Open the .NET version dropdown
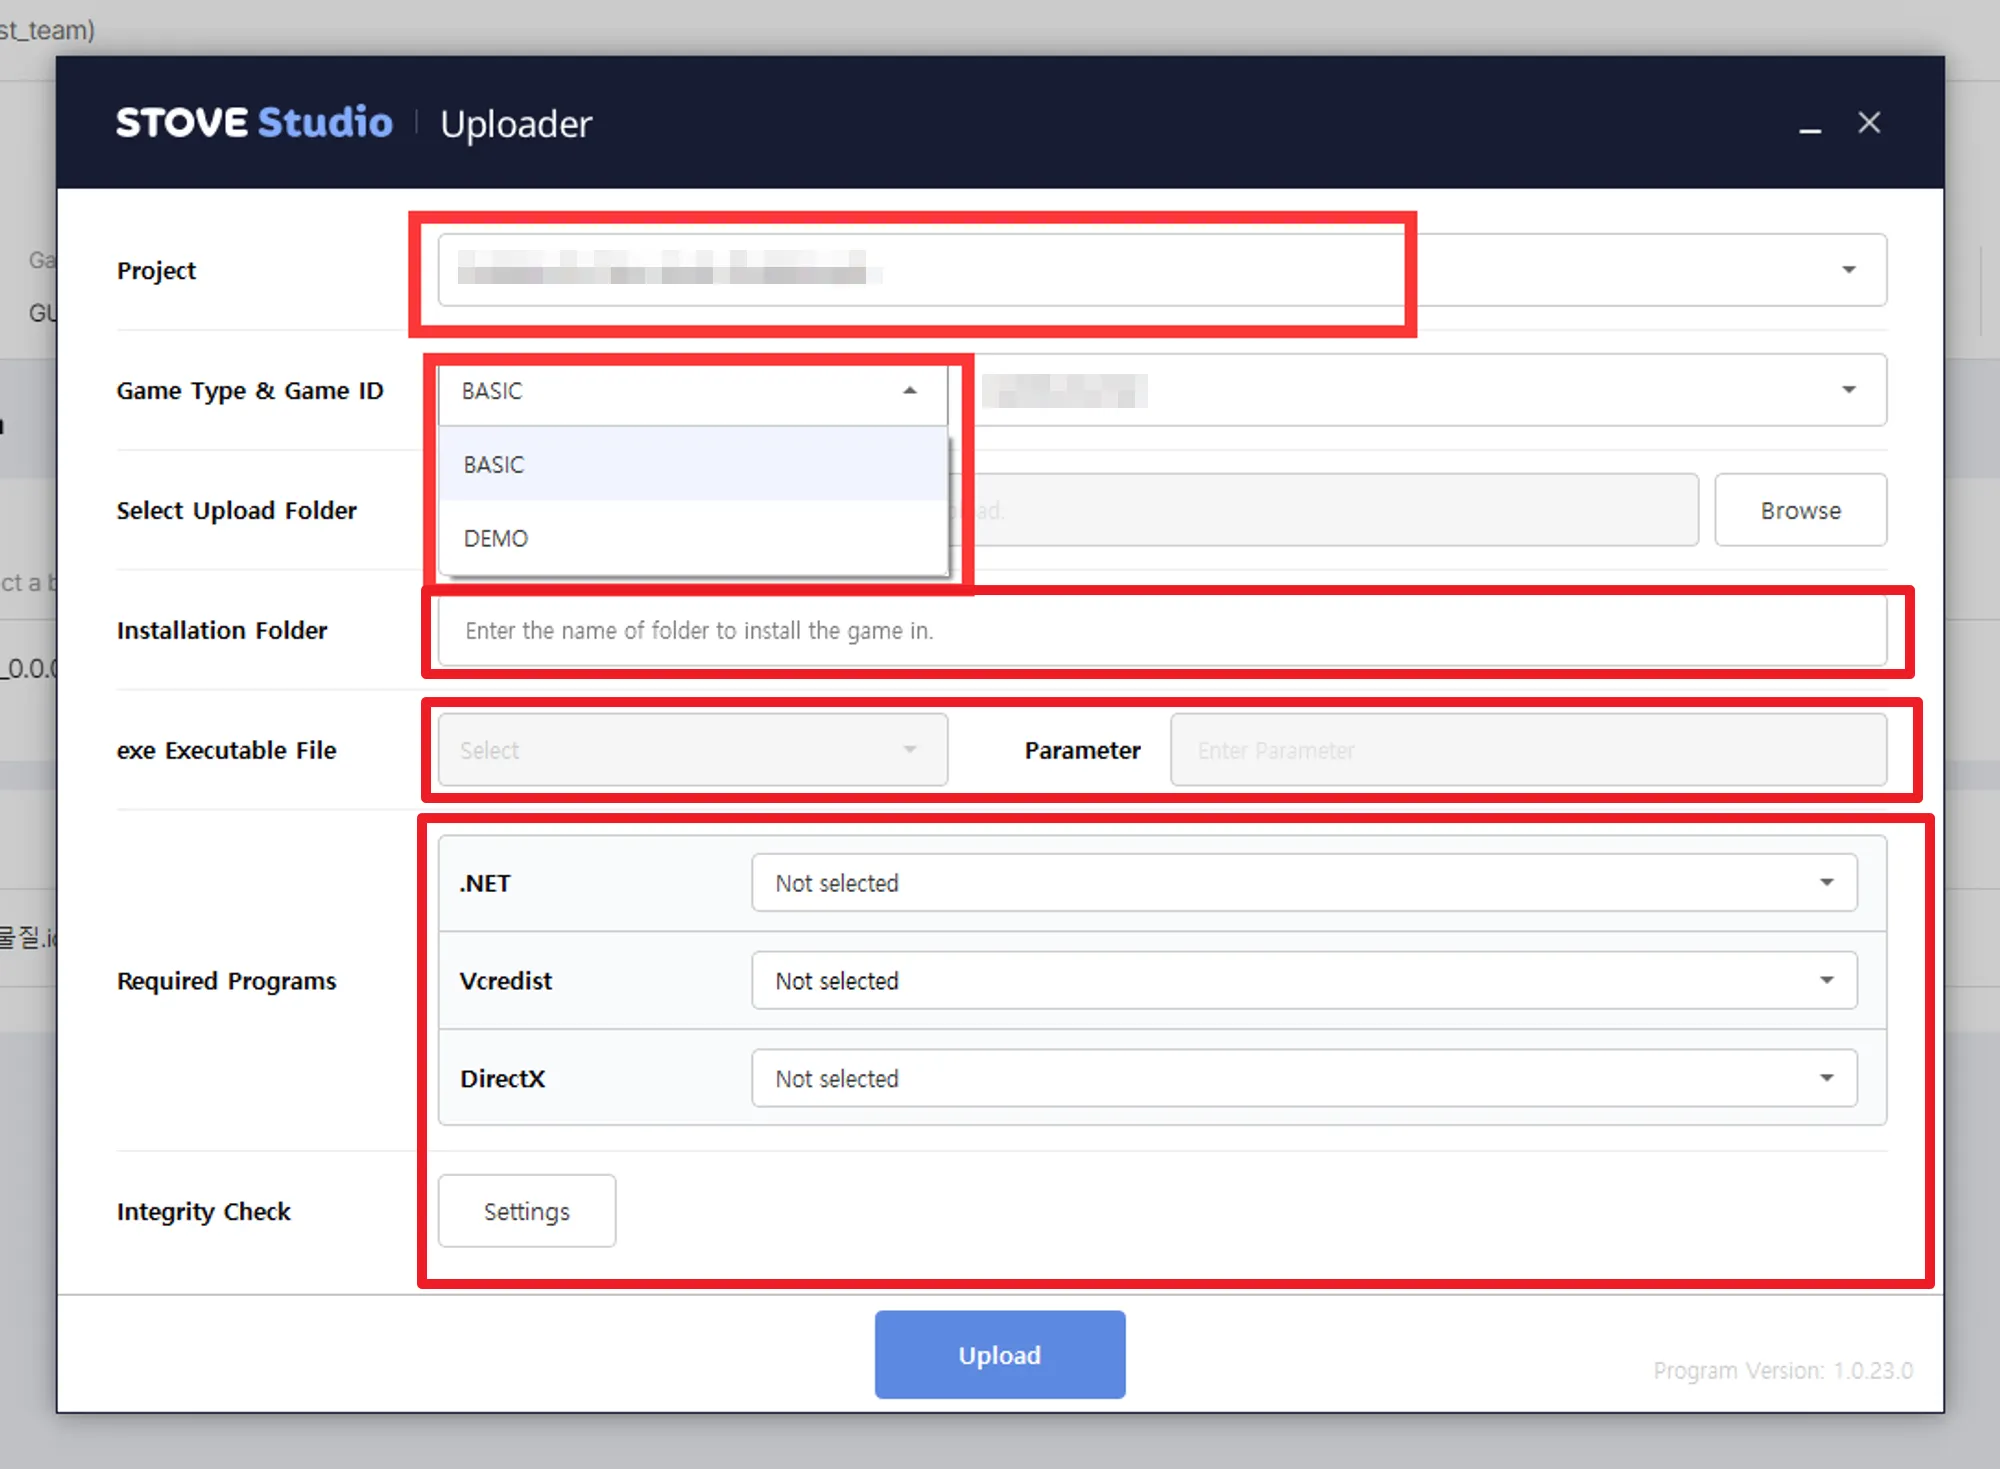 pyautogui.click(x=1303, y=883)
